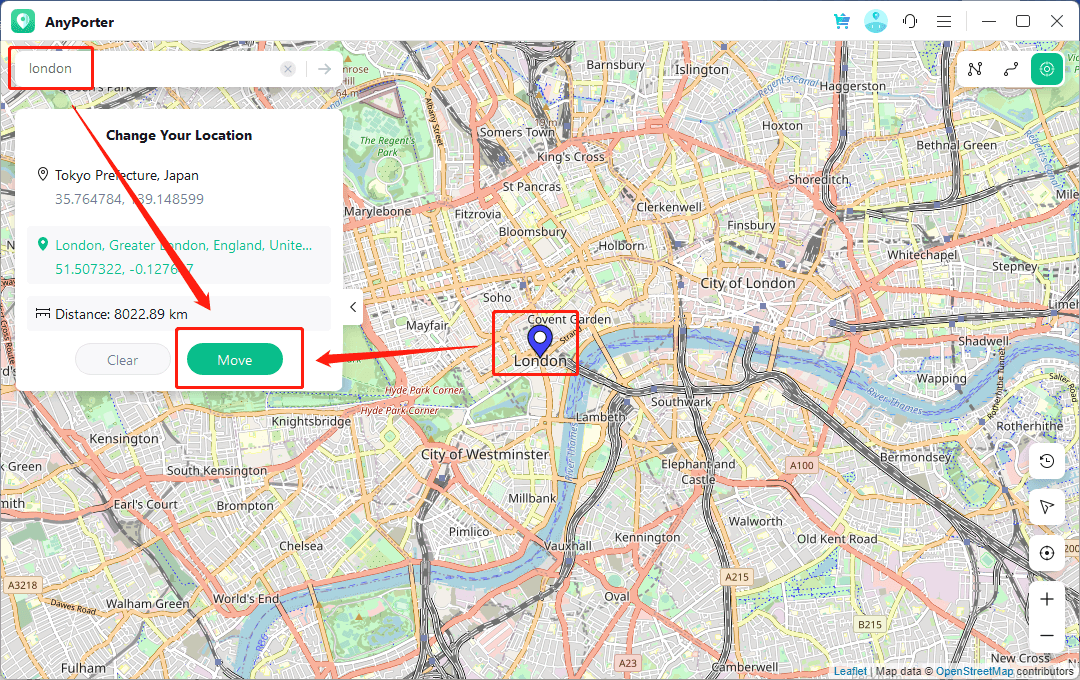Click the City of Westminster map label
The height and width of the screenshot is (680, 1080).
click(485, 454)
